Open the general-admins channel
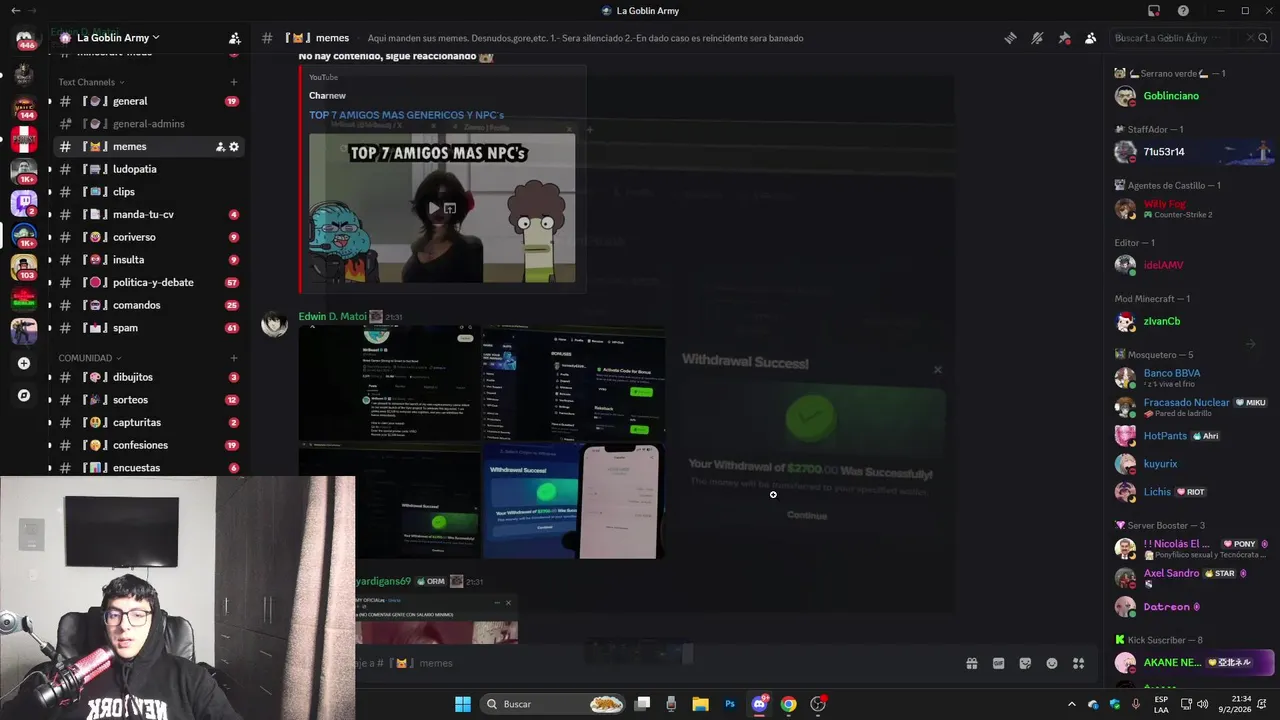Screen dimensions: 1280x720 [148, 124]
